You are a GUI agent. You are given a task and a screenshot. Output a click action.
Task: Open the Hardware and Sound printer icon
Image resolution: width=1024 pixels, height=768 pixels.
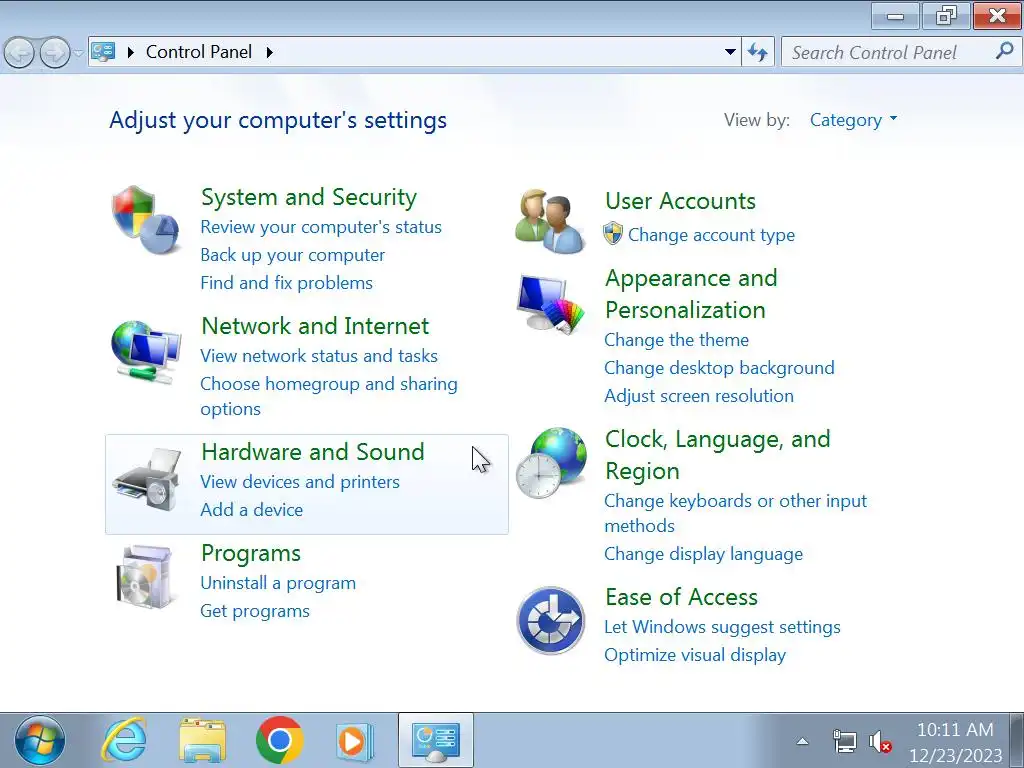tap(146, 479)
